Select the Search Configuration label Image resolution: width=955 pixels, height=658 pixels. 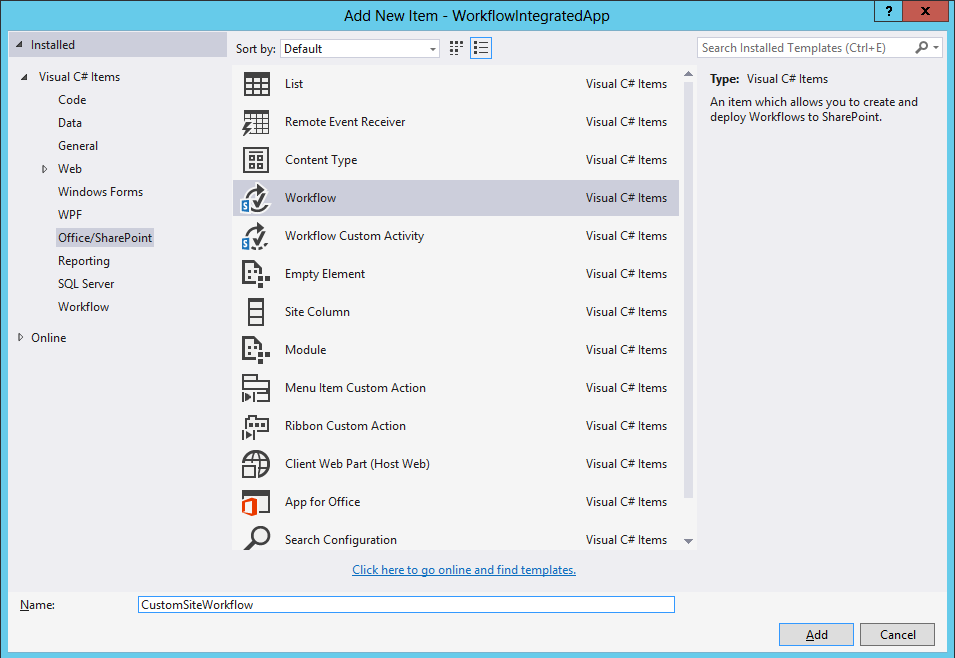pos(340,540)
